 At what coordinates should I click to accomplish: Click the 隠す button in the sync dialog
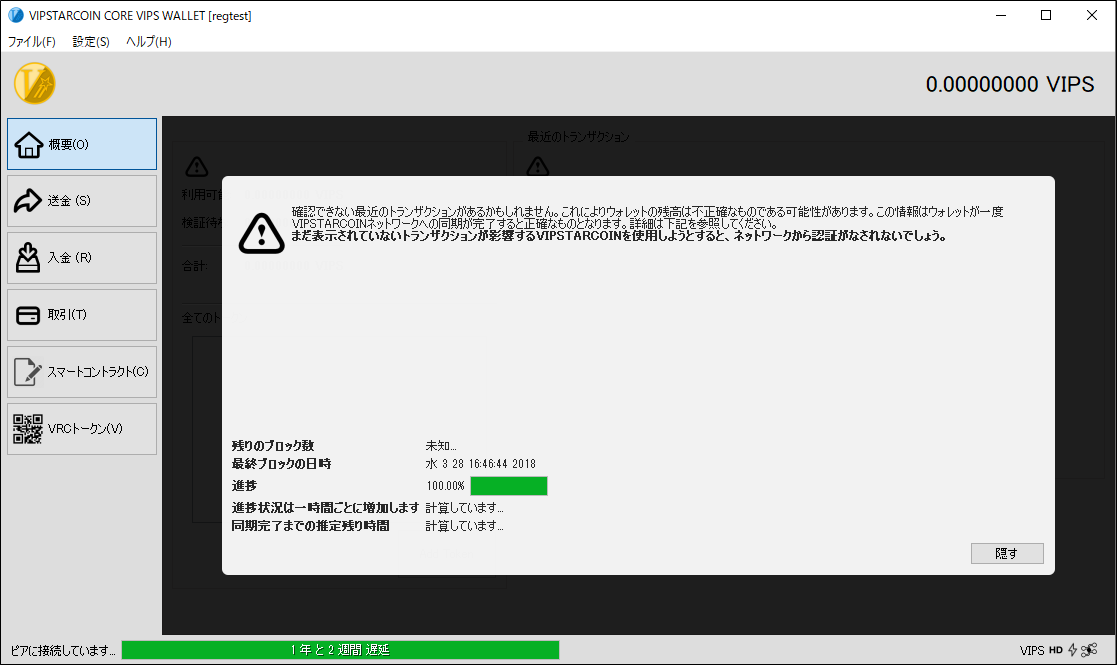[x=1007, y=553]
